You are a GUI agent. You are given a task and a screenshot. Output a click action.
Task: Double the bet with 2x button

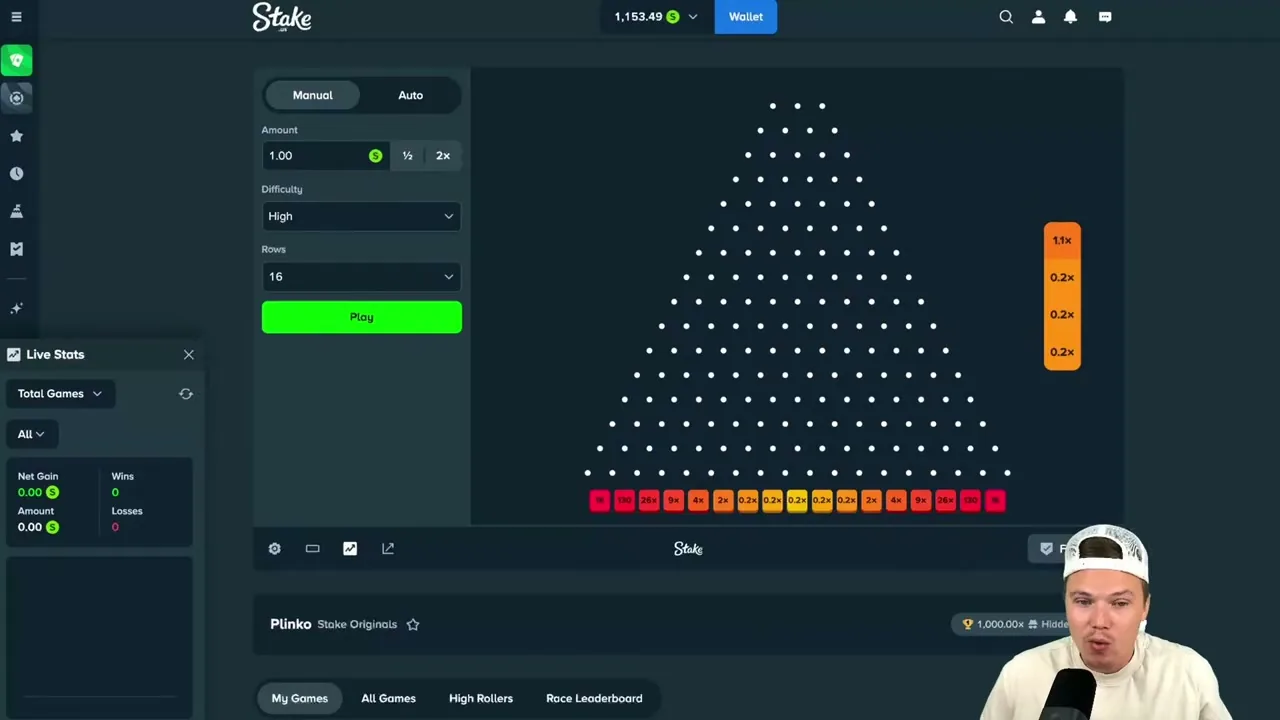[x=443, y=156]
